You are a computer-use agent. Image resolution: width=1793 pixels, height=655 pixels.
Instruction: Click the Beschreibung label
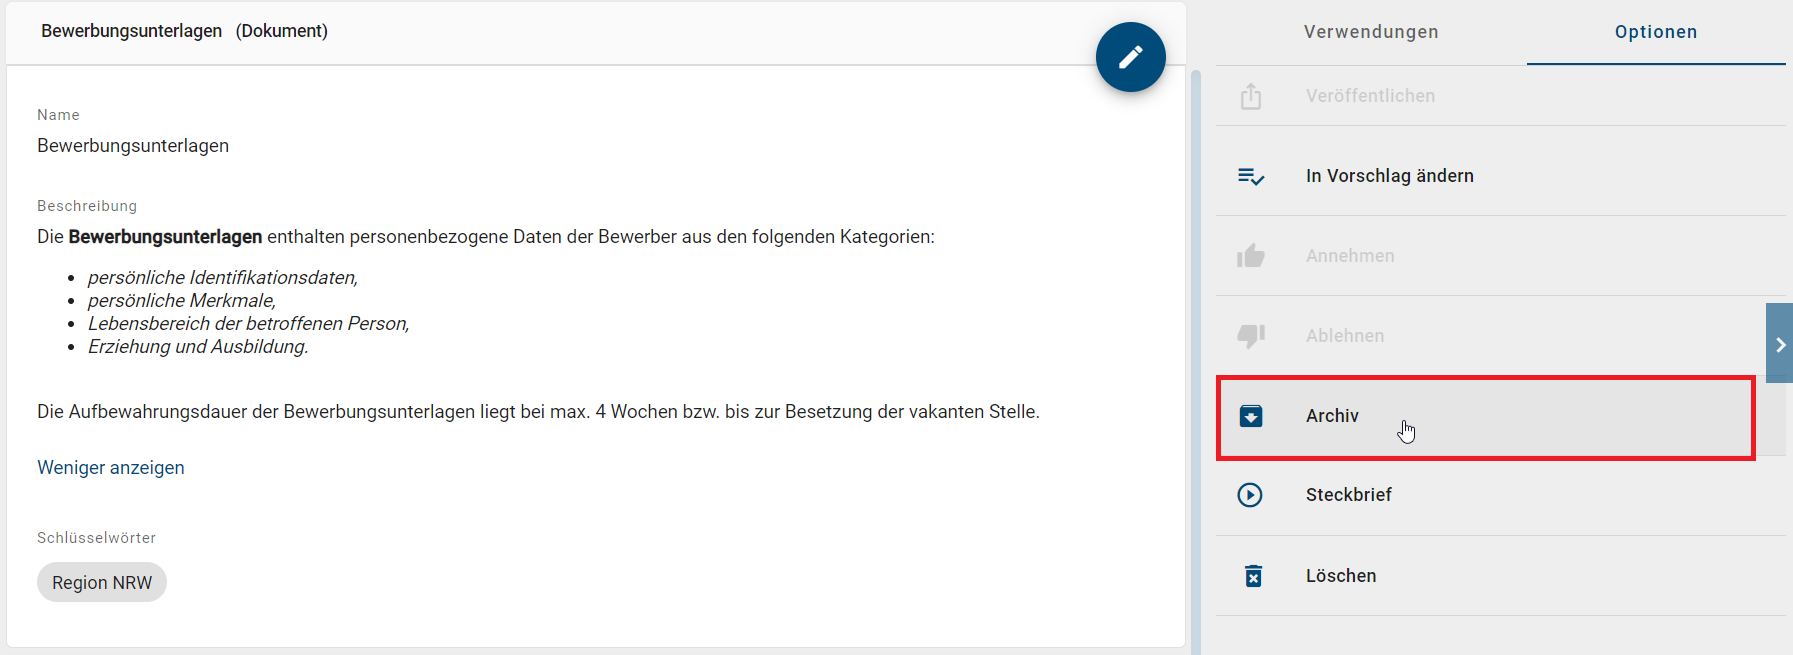(x=87, y=206)
